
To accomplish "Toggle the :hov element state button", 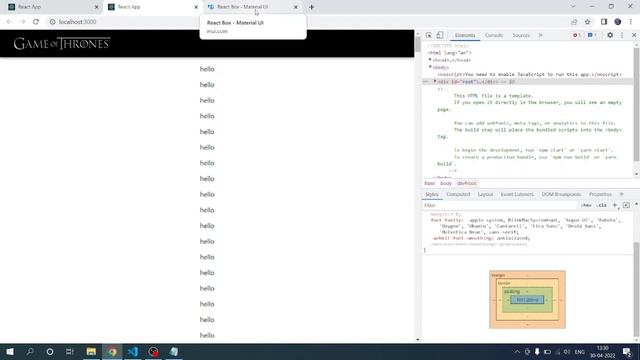I will 587,205.
